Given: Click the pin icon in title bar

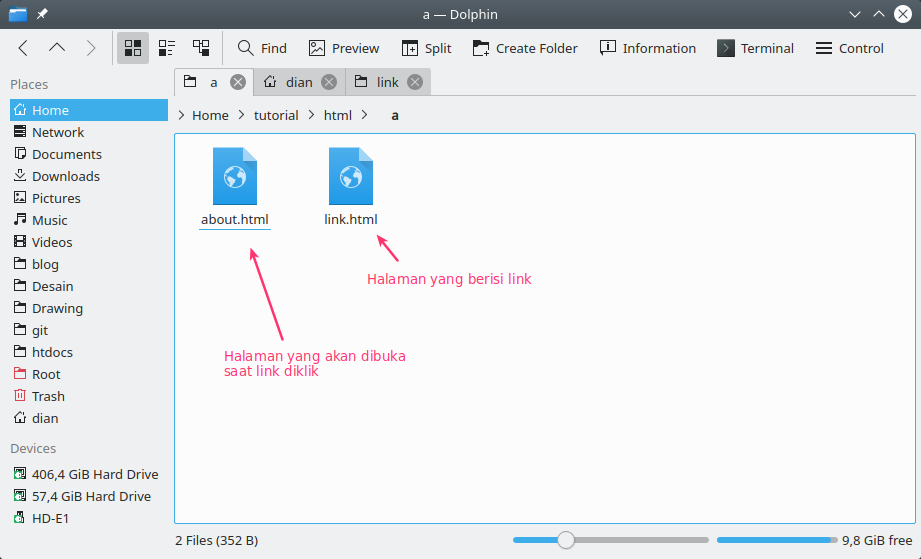Looking at the screenshot, I should coord(42,14).
